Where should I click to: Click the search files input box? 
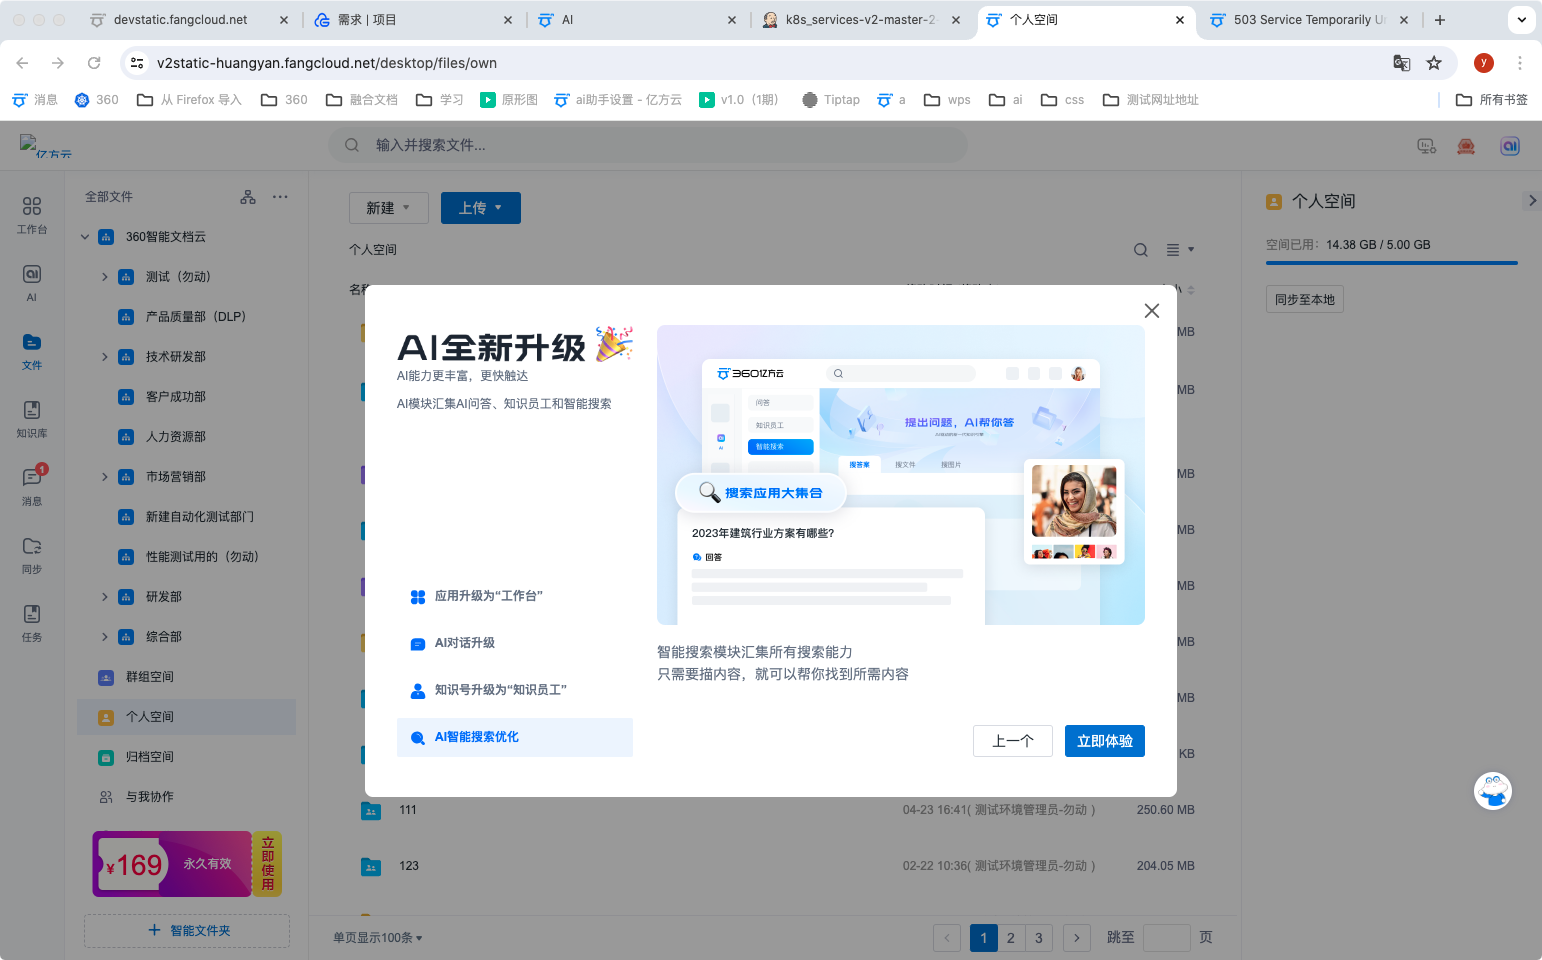[648, 145]
